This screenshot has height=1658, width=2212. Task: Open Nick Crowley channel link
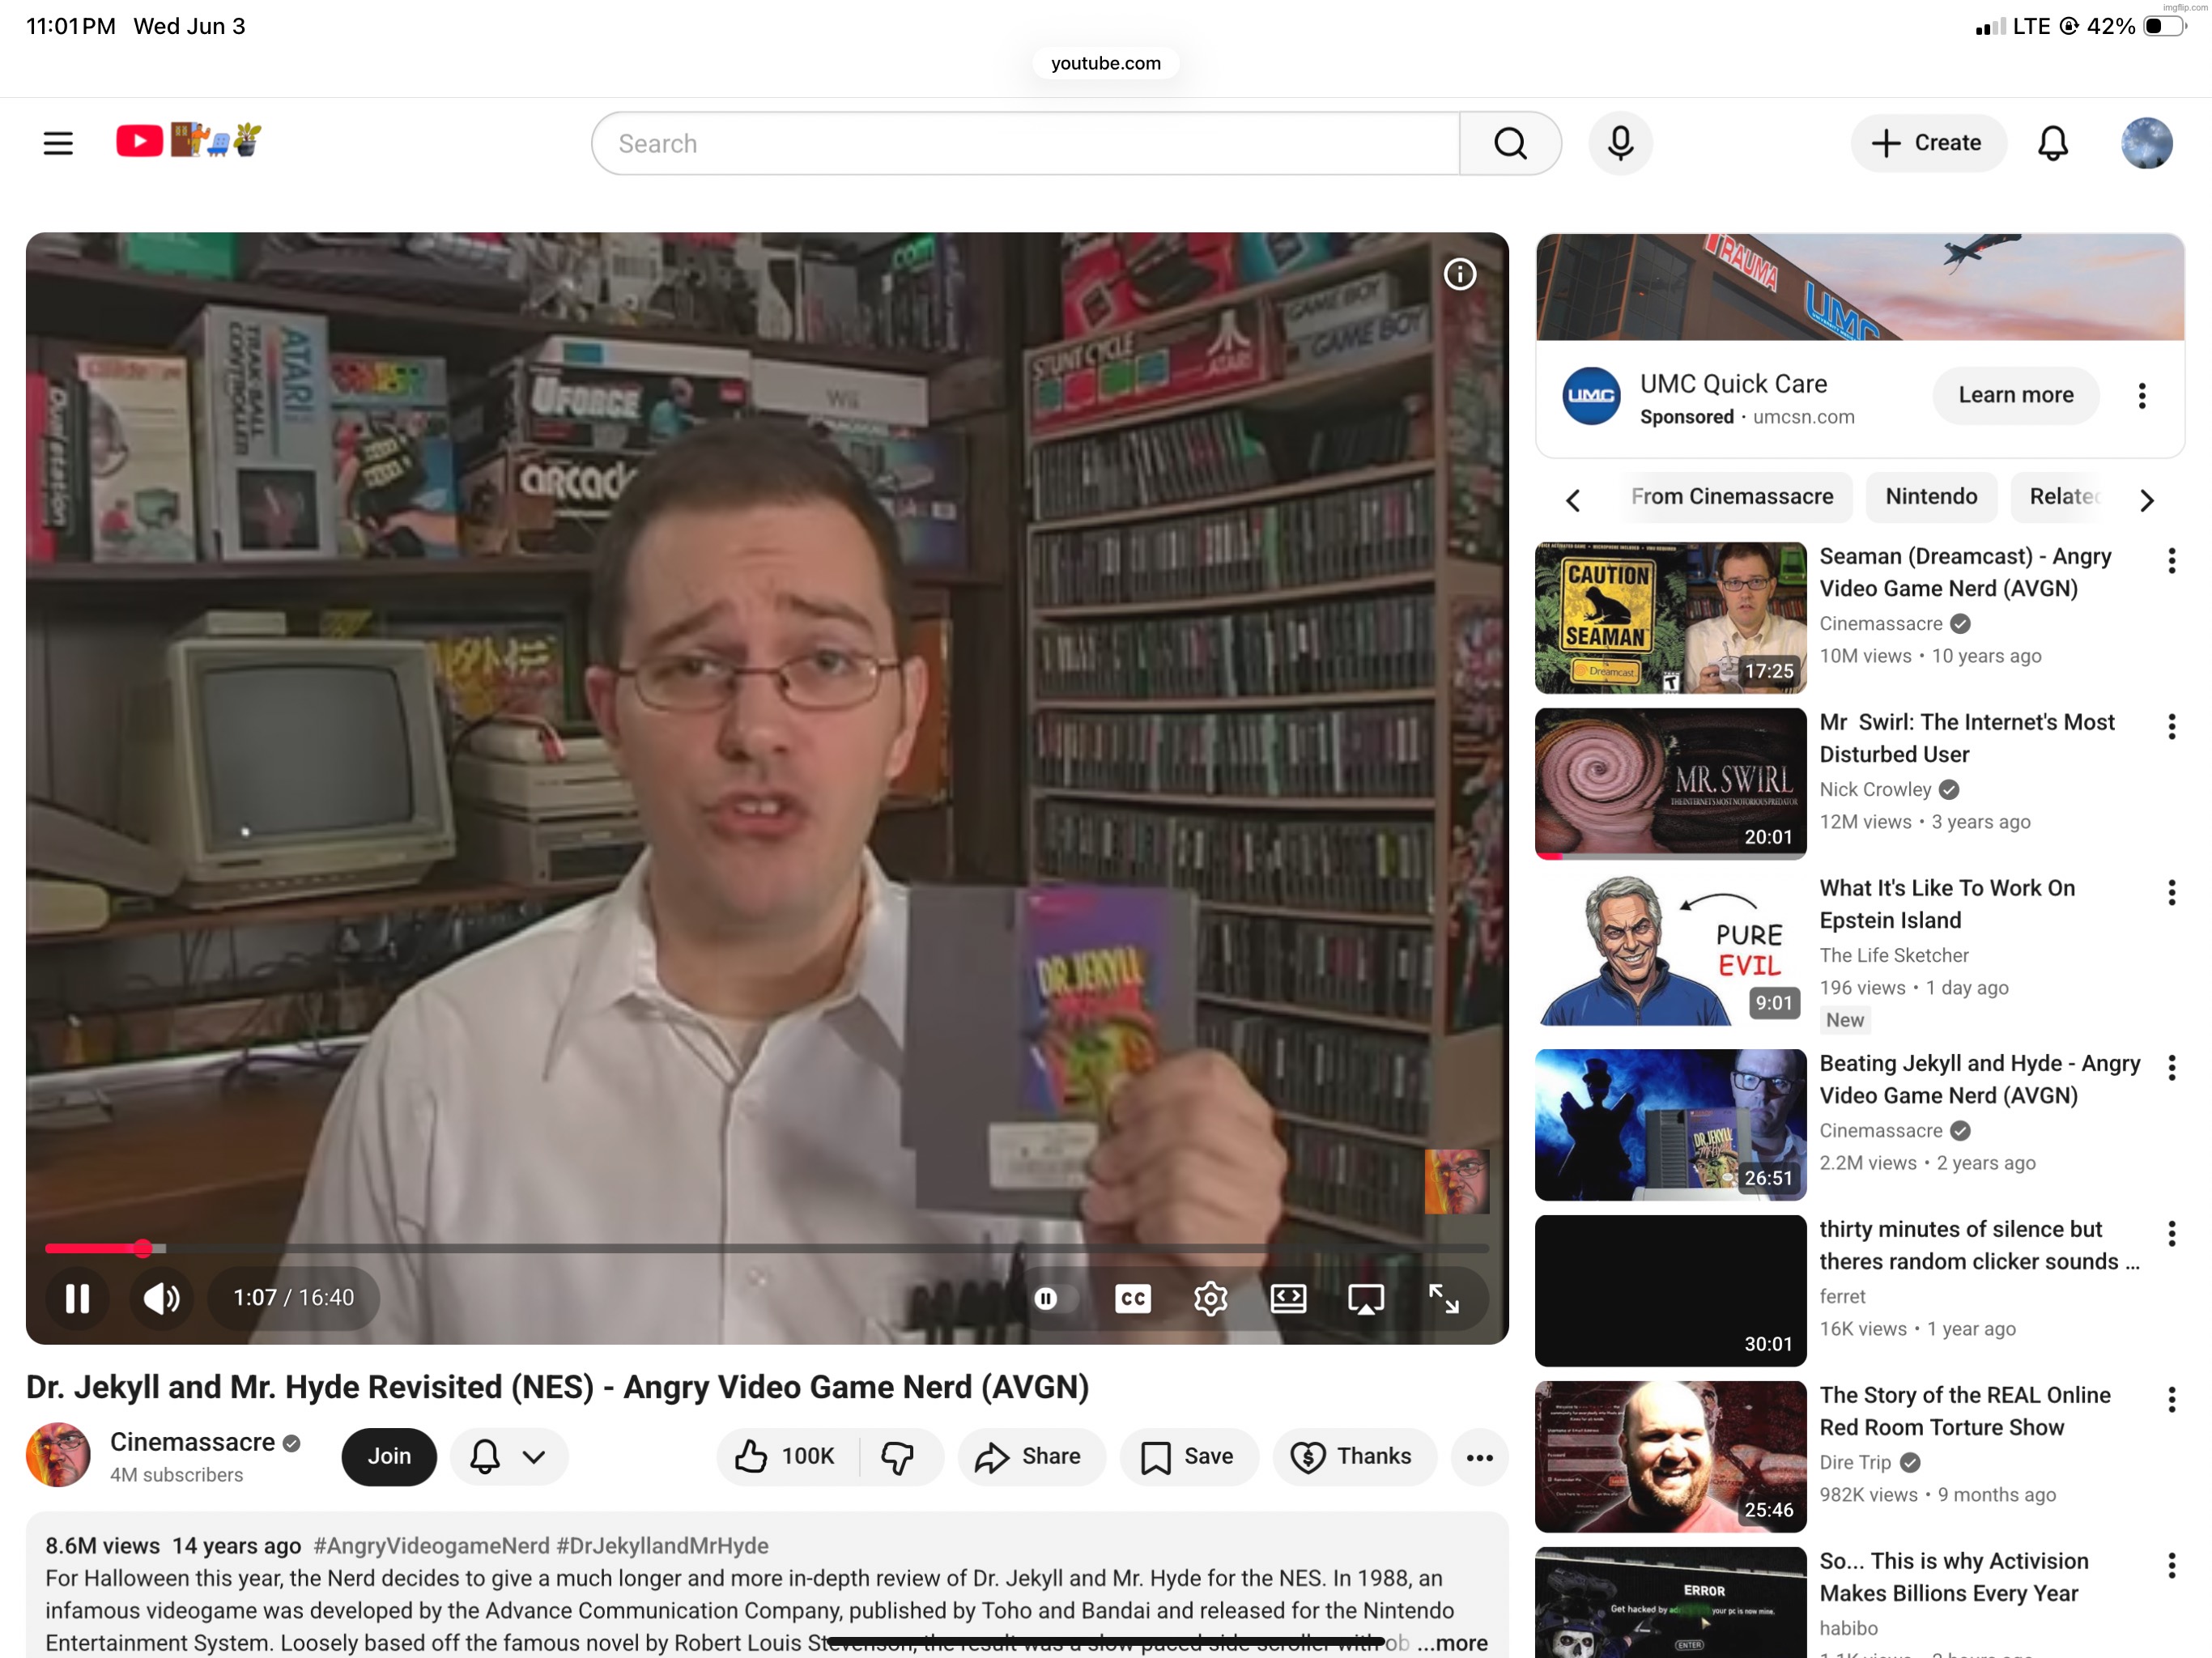(x=1875, y=789)
